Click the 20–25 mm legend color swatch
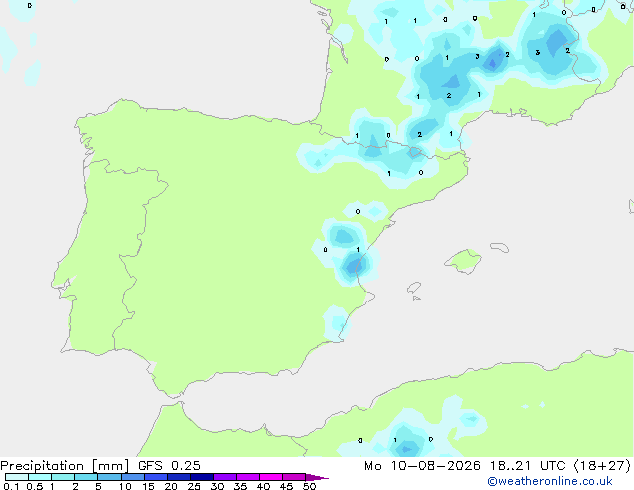634x490 pixels. [x=179, y=477]
